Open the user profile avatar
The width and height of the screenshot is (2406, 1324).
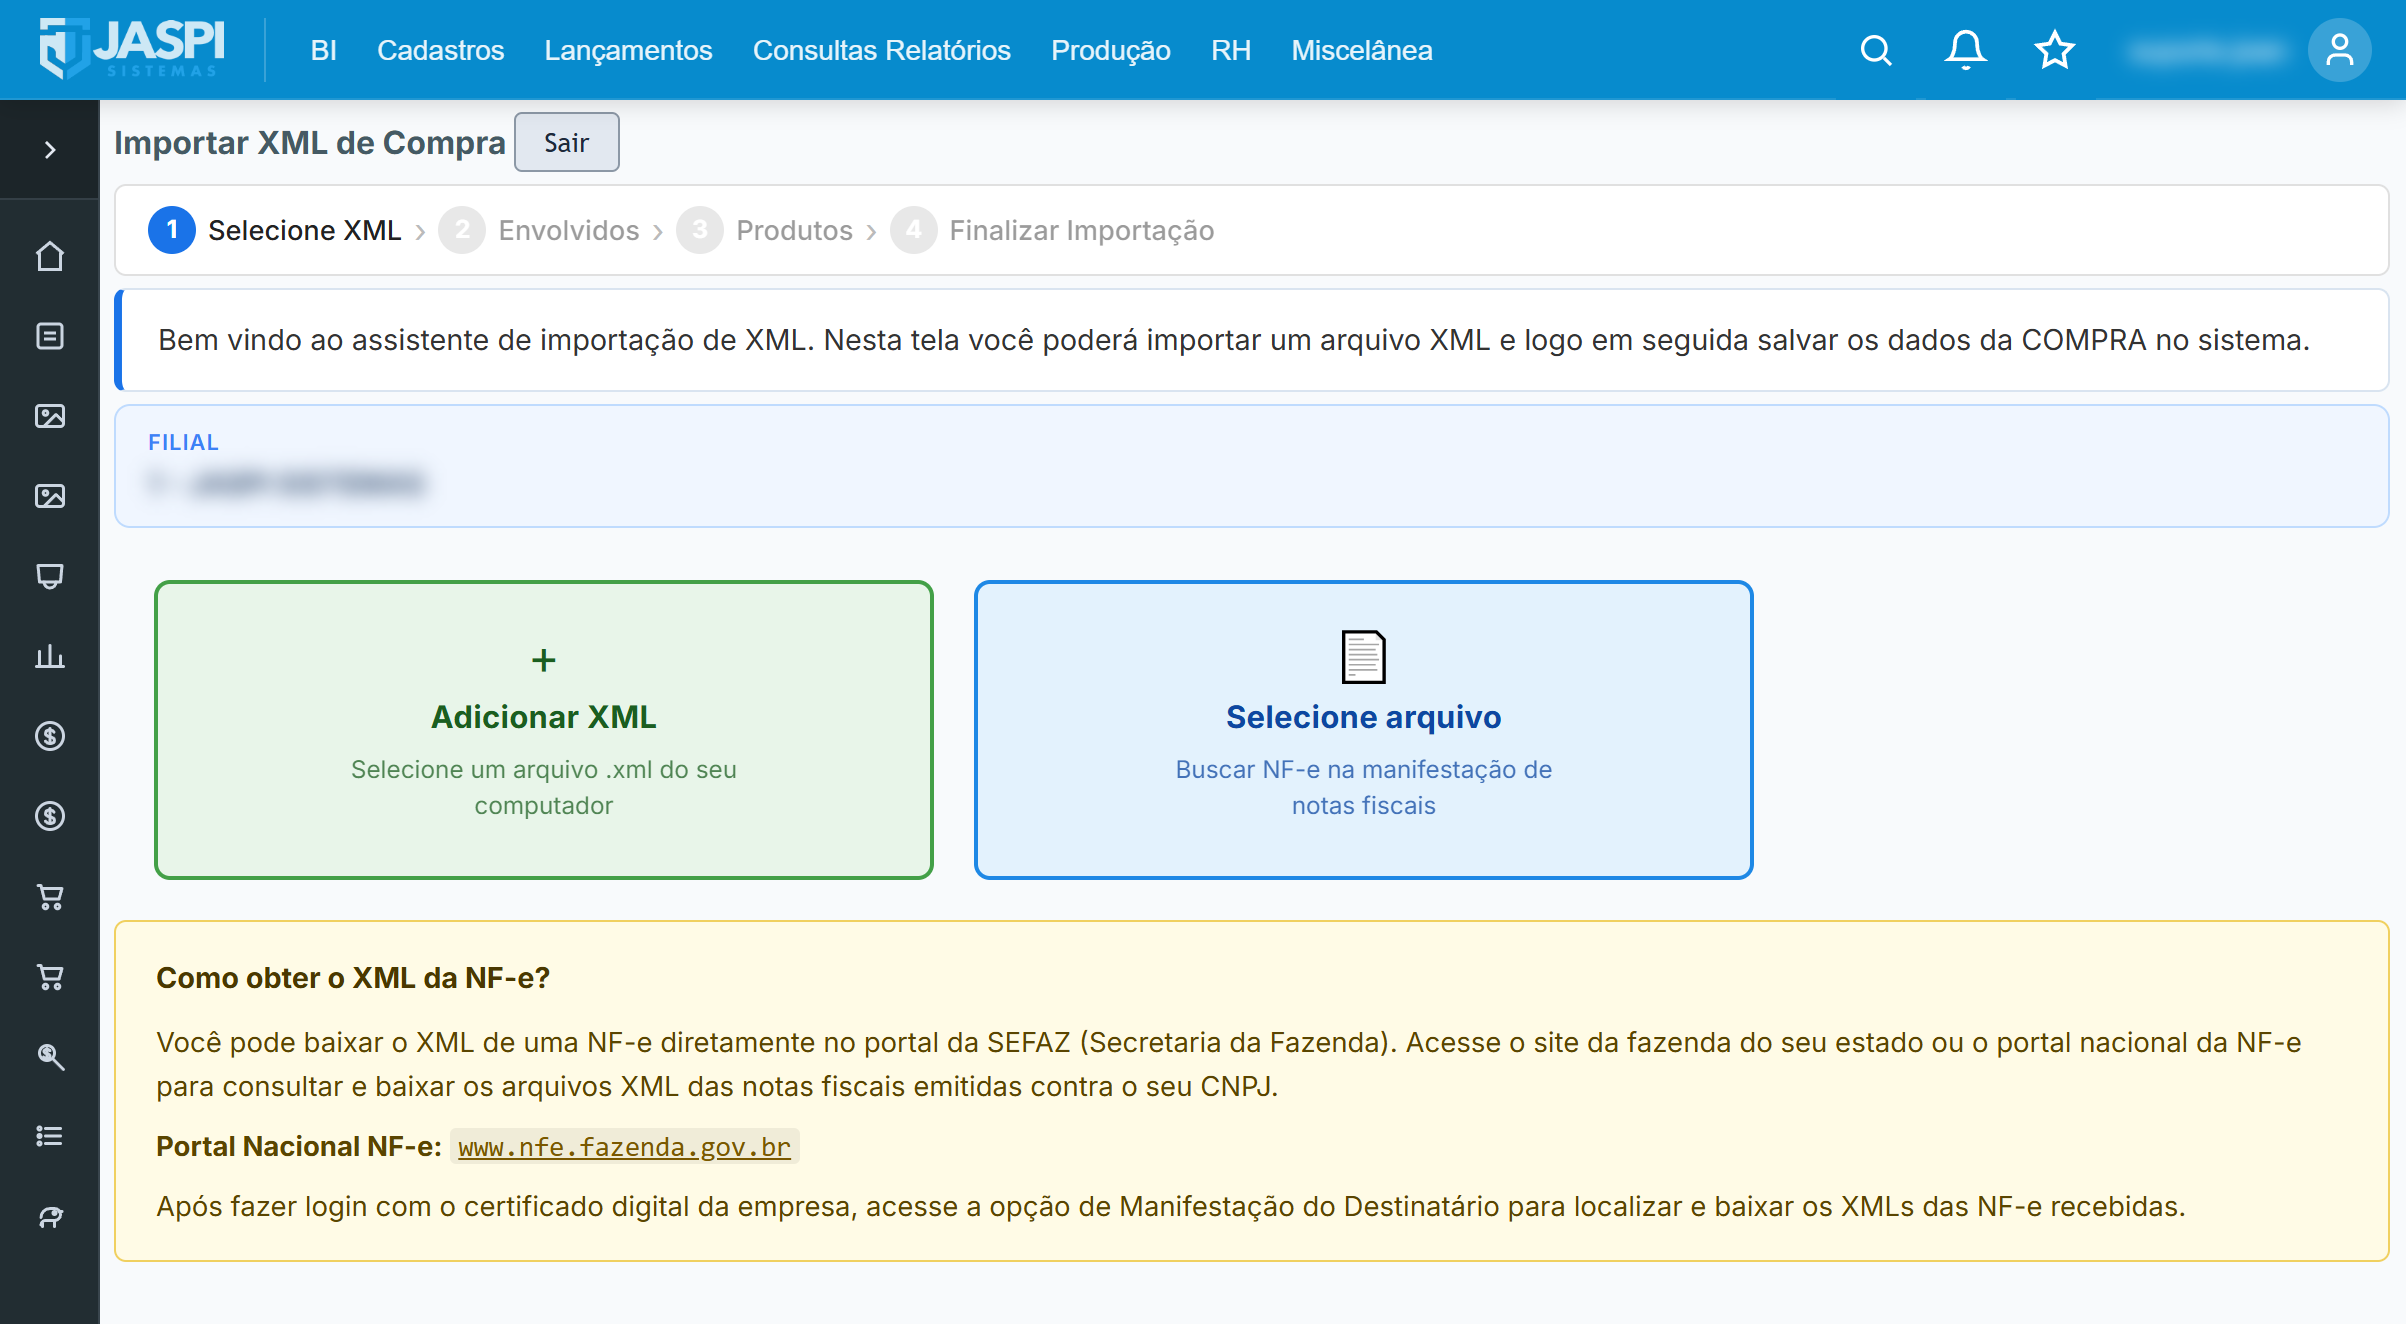[2339, 50]
